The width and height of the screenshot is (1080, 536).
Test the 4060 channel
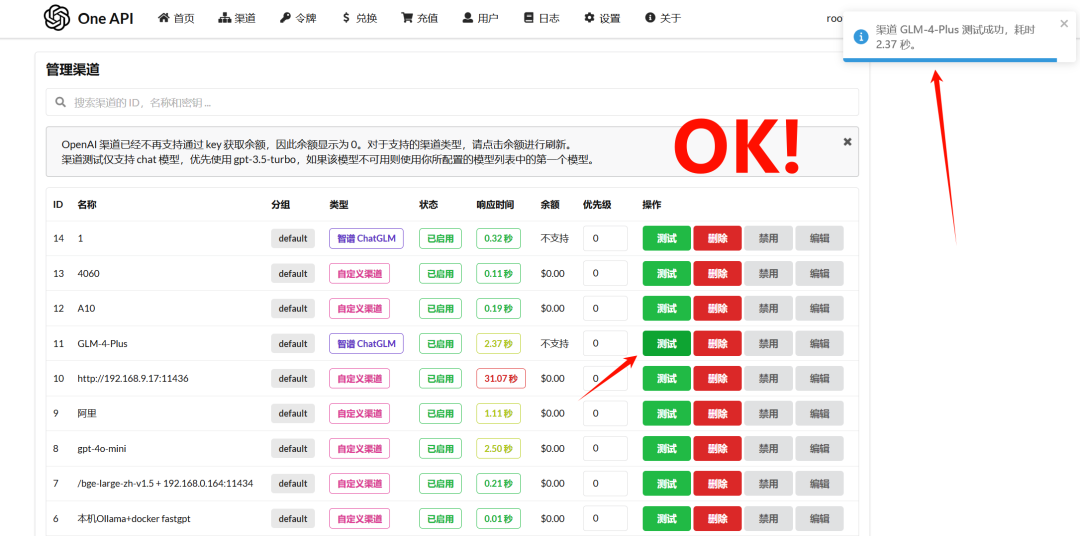coord(666,274)
